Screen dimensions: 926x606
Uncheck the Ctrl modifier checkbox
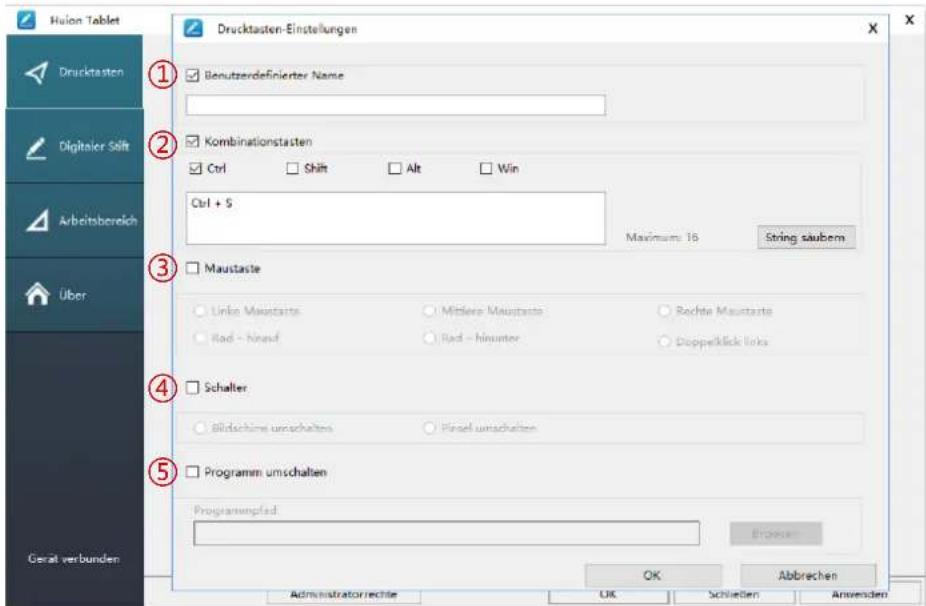click(x=196, y=168)
